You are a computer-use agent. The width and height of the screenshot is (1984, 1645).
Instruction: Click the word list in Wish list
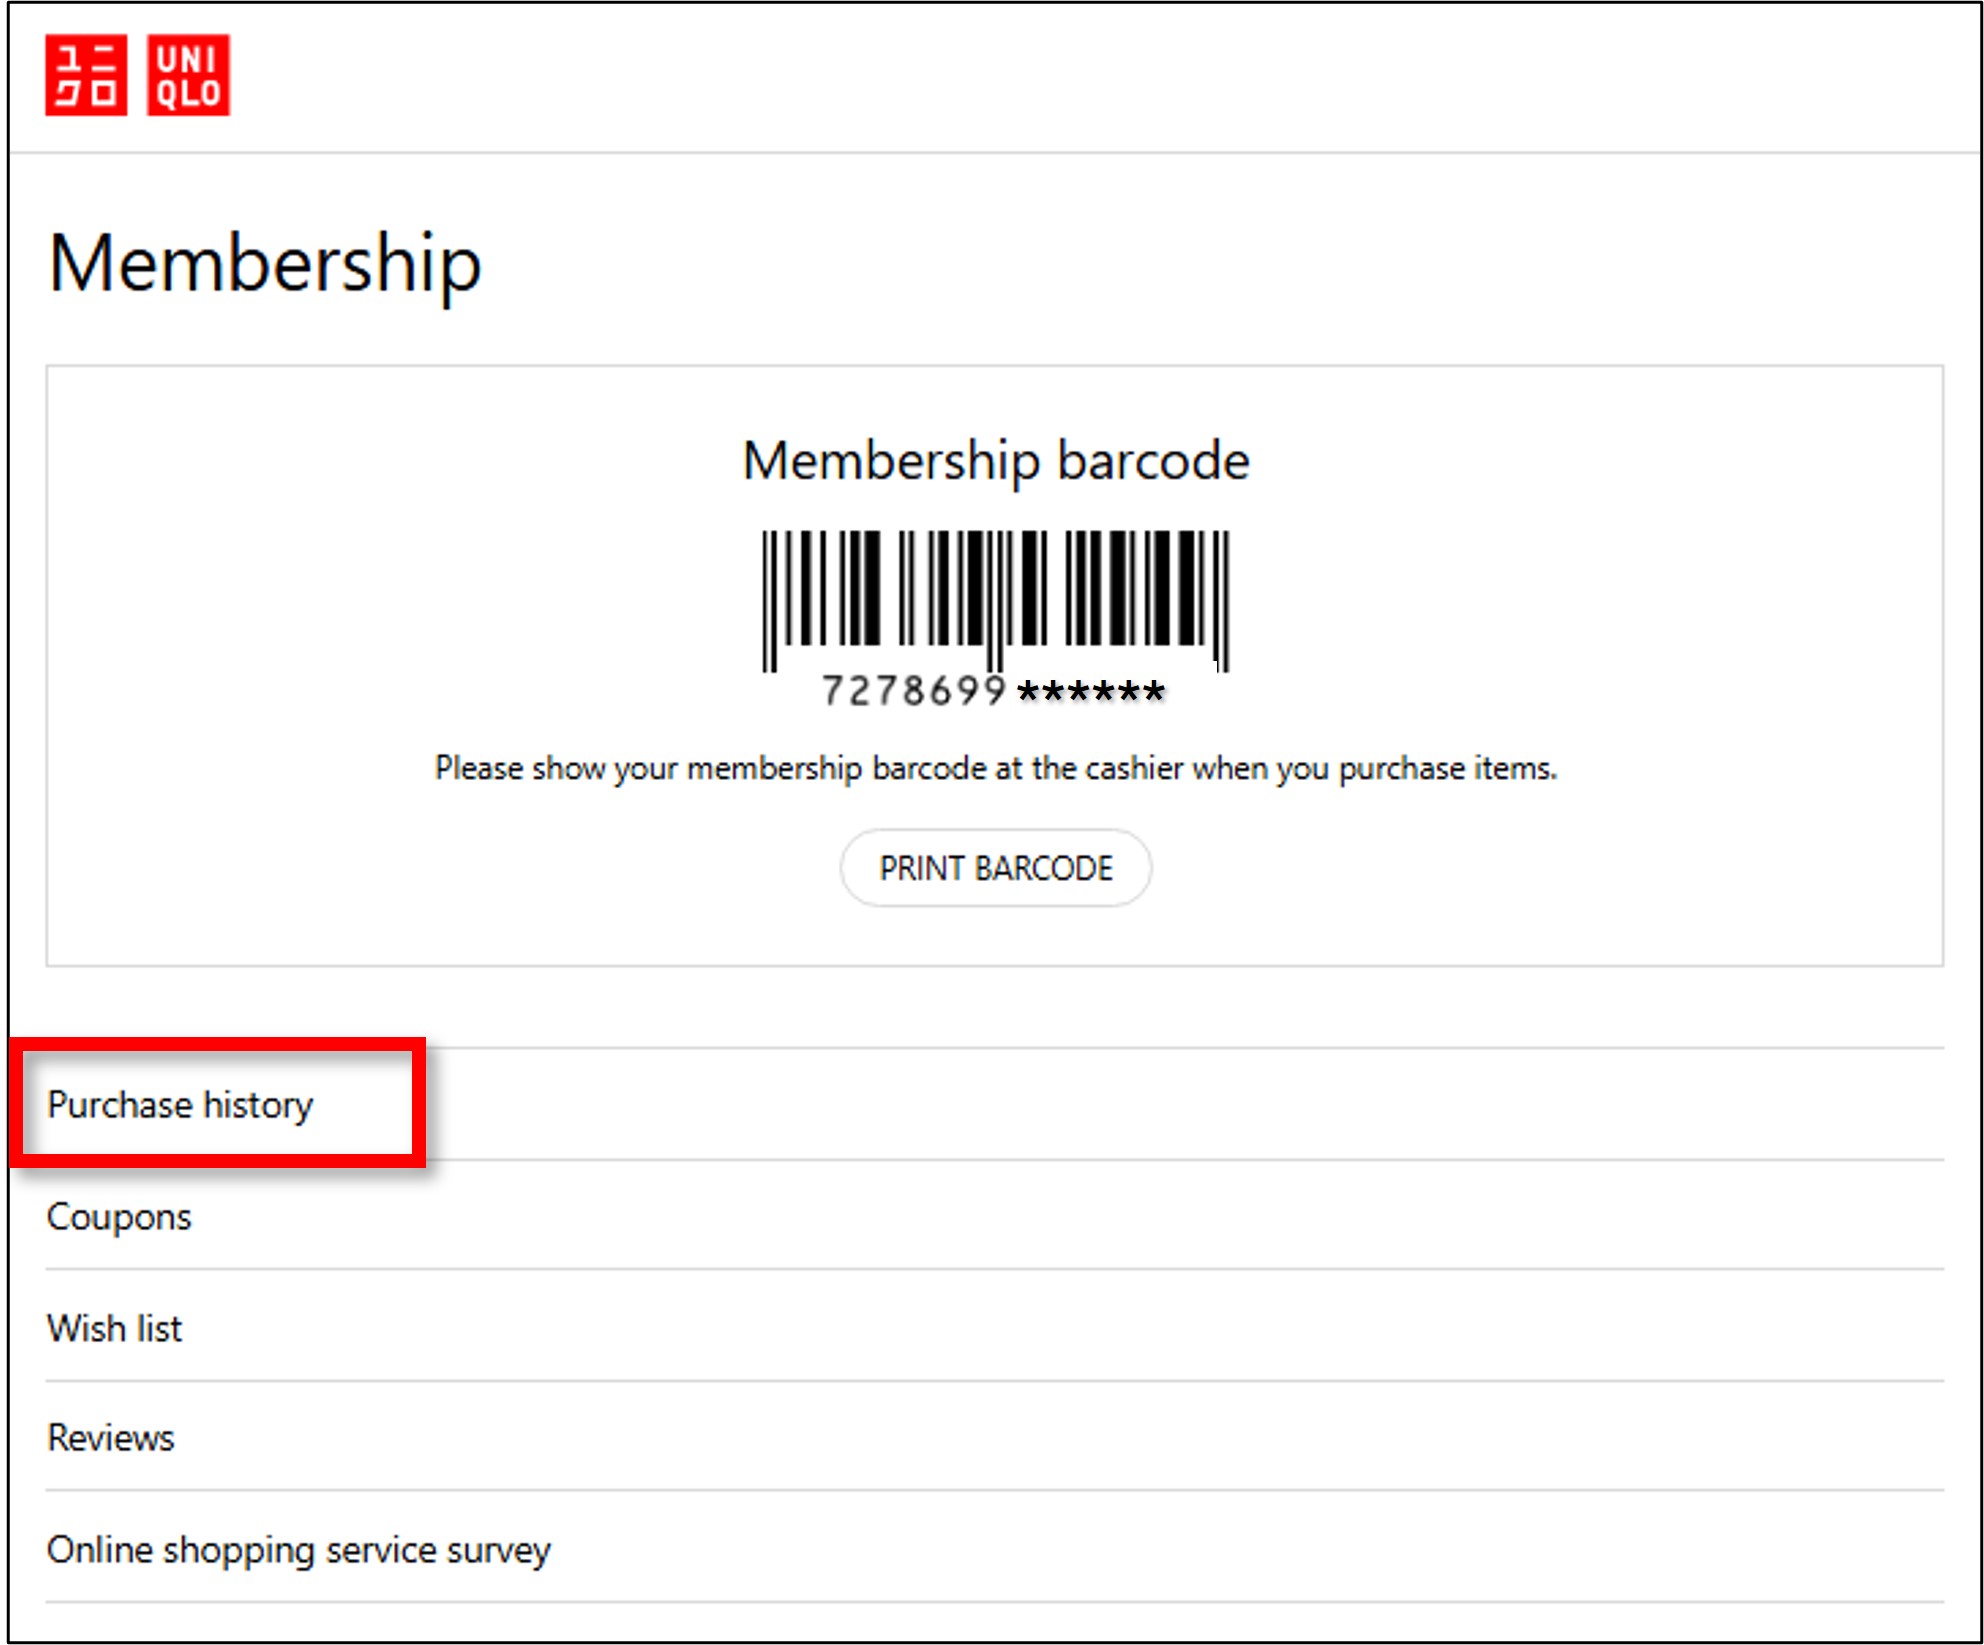(x=160, y=1329)
